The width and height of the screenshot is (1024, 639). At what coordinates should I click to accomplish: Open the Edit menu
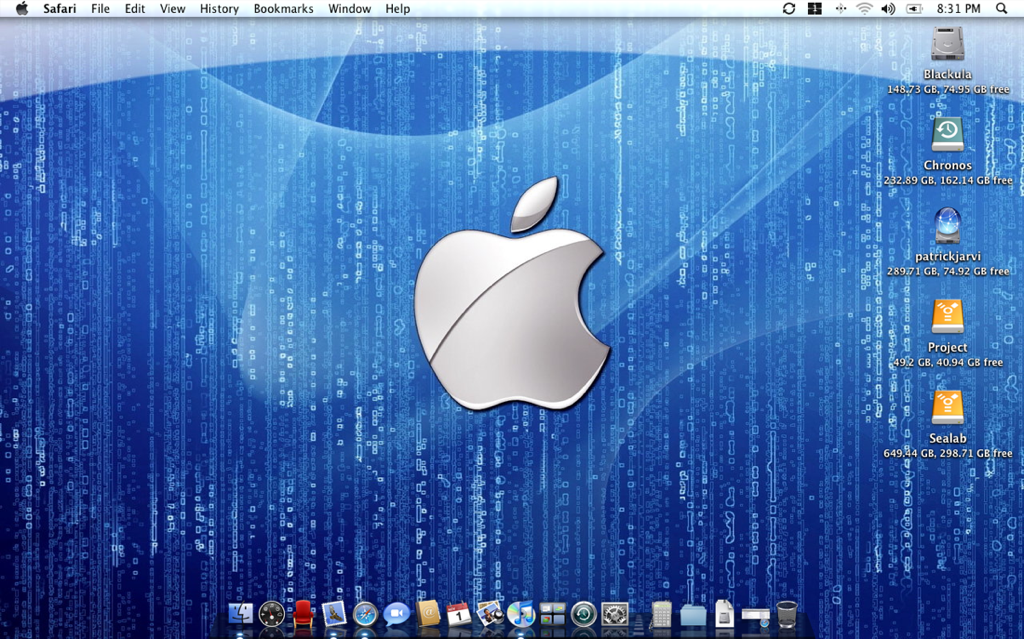[135, 8]
